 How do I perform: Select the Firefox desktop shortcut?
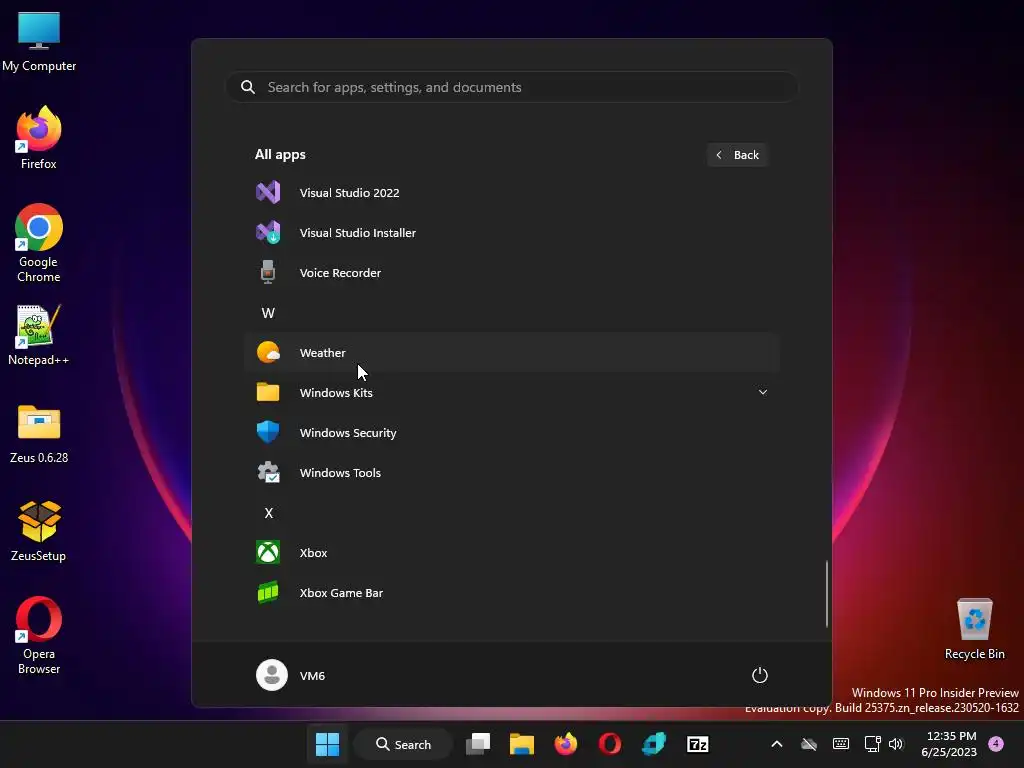pos(39,138)
